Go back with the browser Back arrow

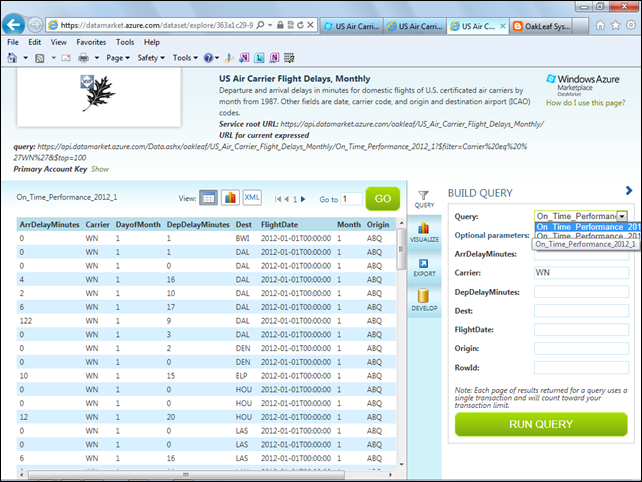pos(14,25)
